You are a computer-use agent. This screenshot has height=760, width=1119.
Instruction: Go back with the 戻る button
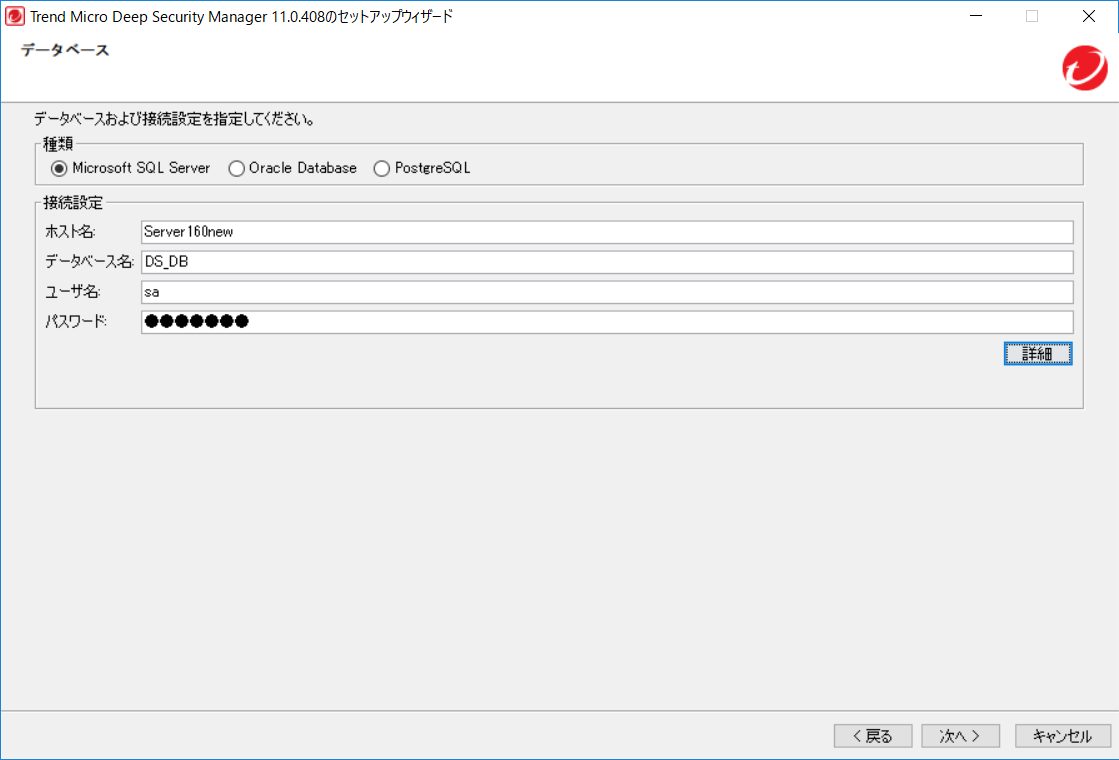pos(873,736)
